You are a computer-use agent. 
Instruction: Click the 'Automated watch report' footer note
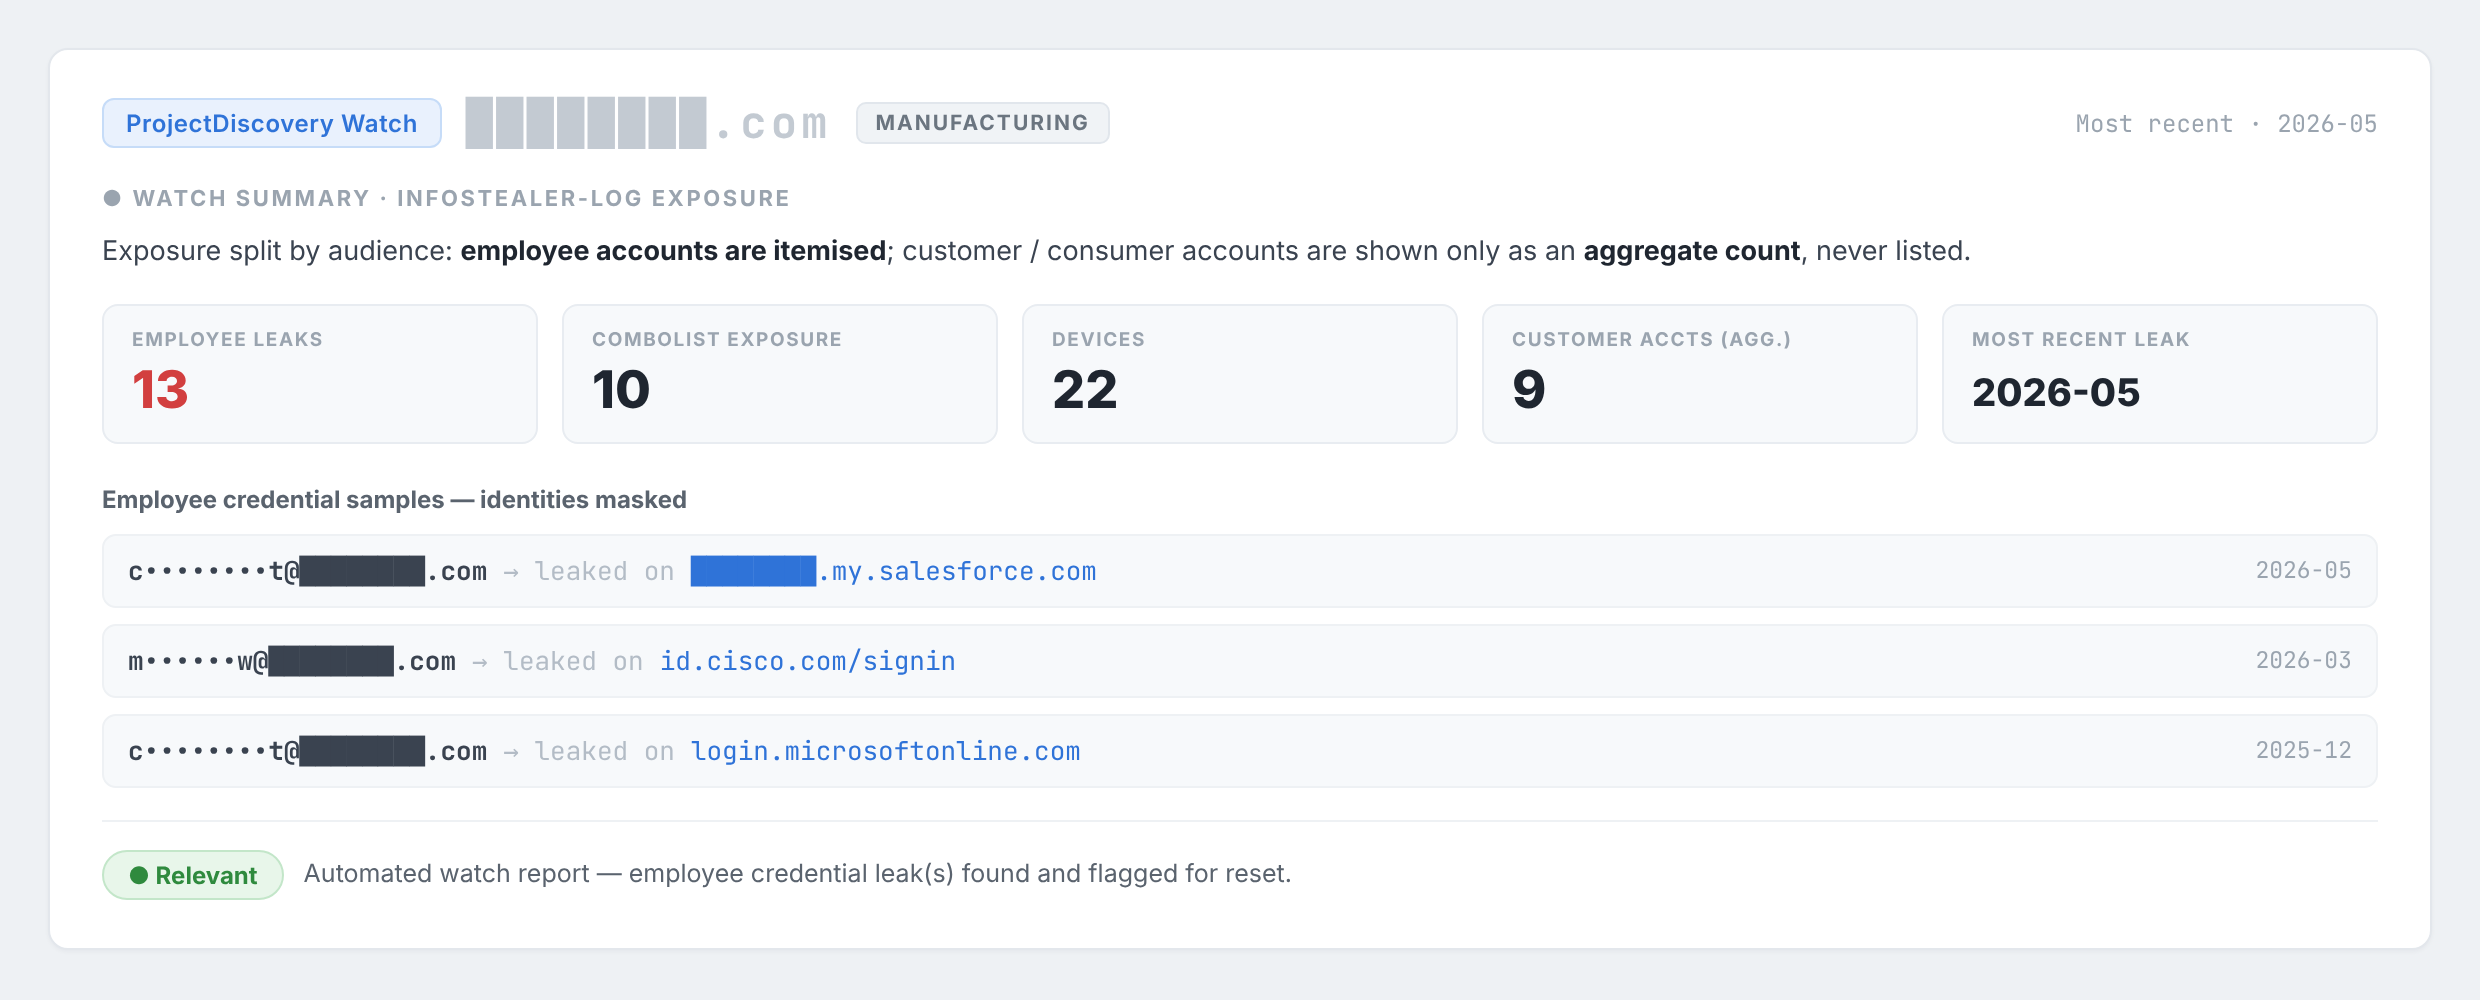click(797, 873)
